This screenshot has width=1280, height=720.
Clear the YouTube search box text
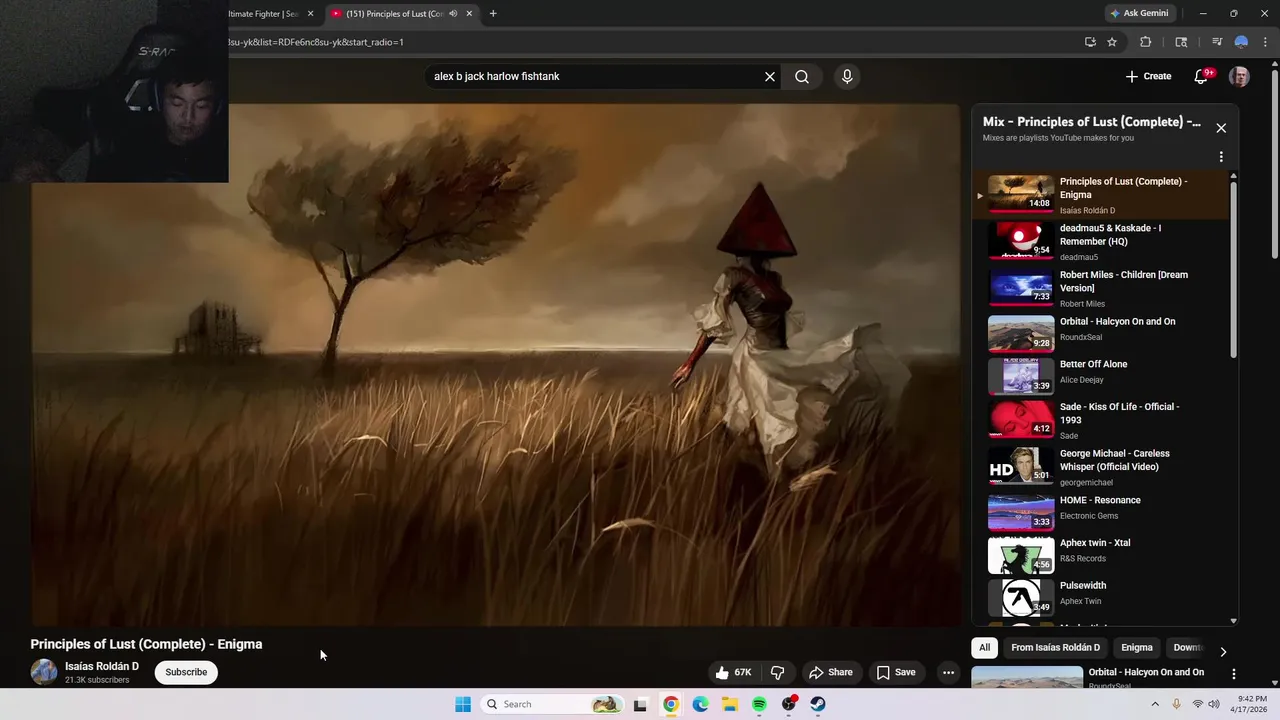(770, 76)
